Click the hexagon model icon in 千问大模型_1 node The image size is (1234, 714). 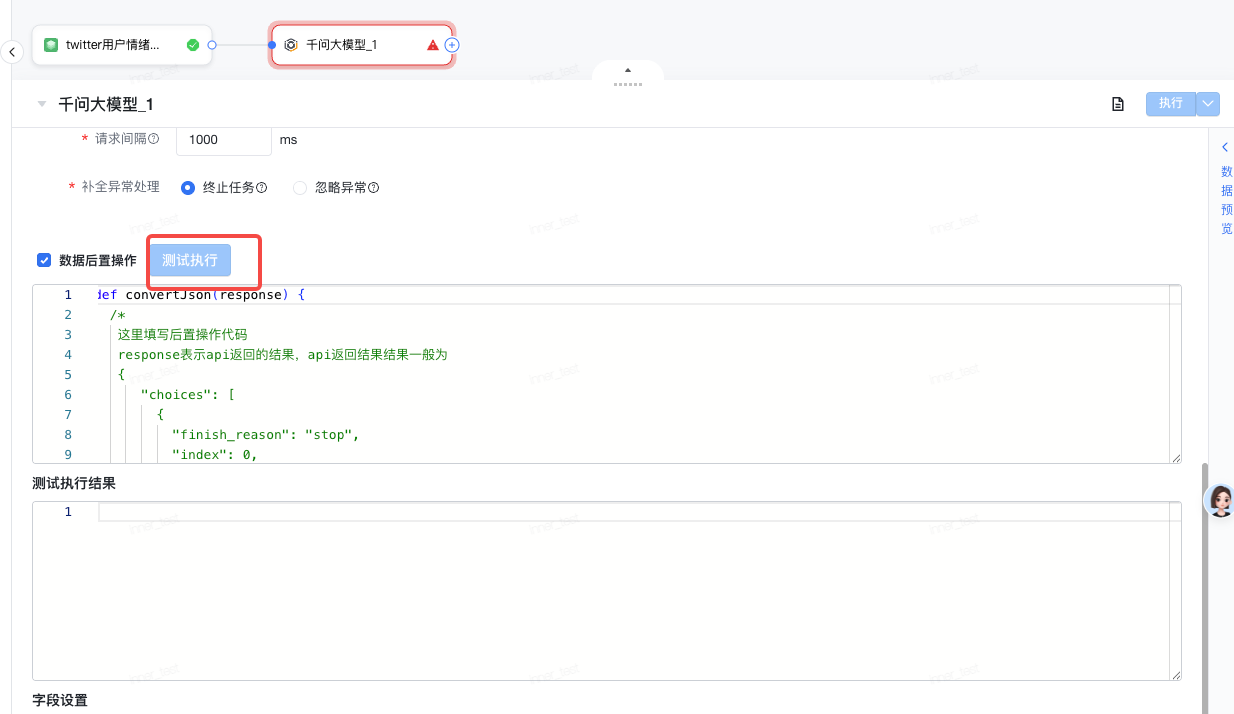291,45
